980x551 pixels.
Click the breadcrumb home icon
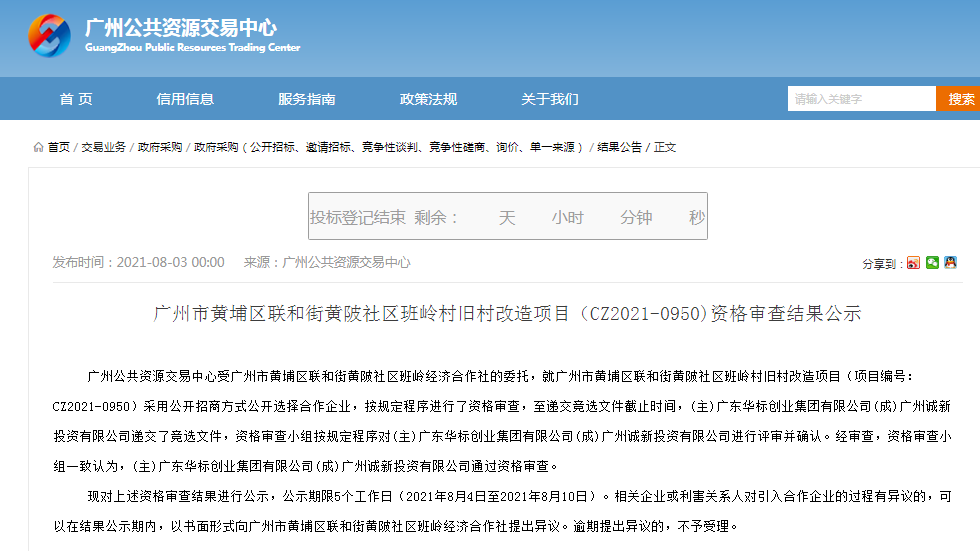38,147
